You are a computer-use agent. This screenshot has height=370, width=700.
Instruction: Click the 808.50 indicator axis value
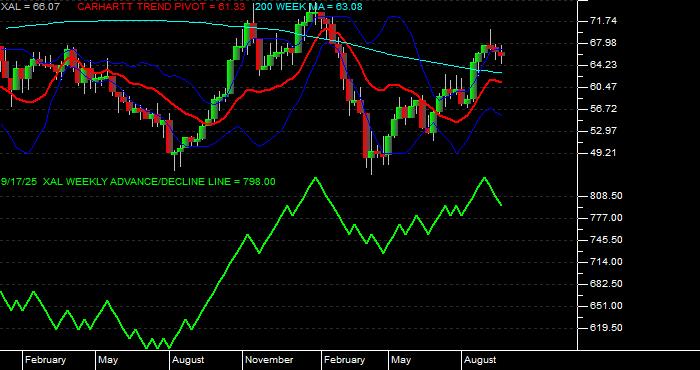point(606,196)
